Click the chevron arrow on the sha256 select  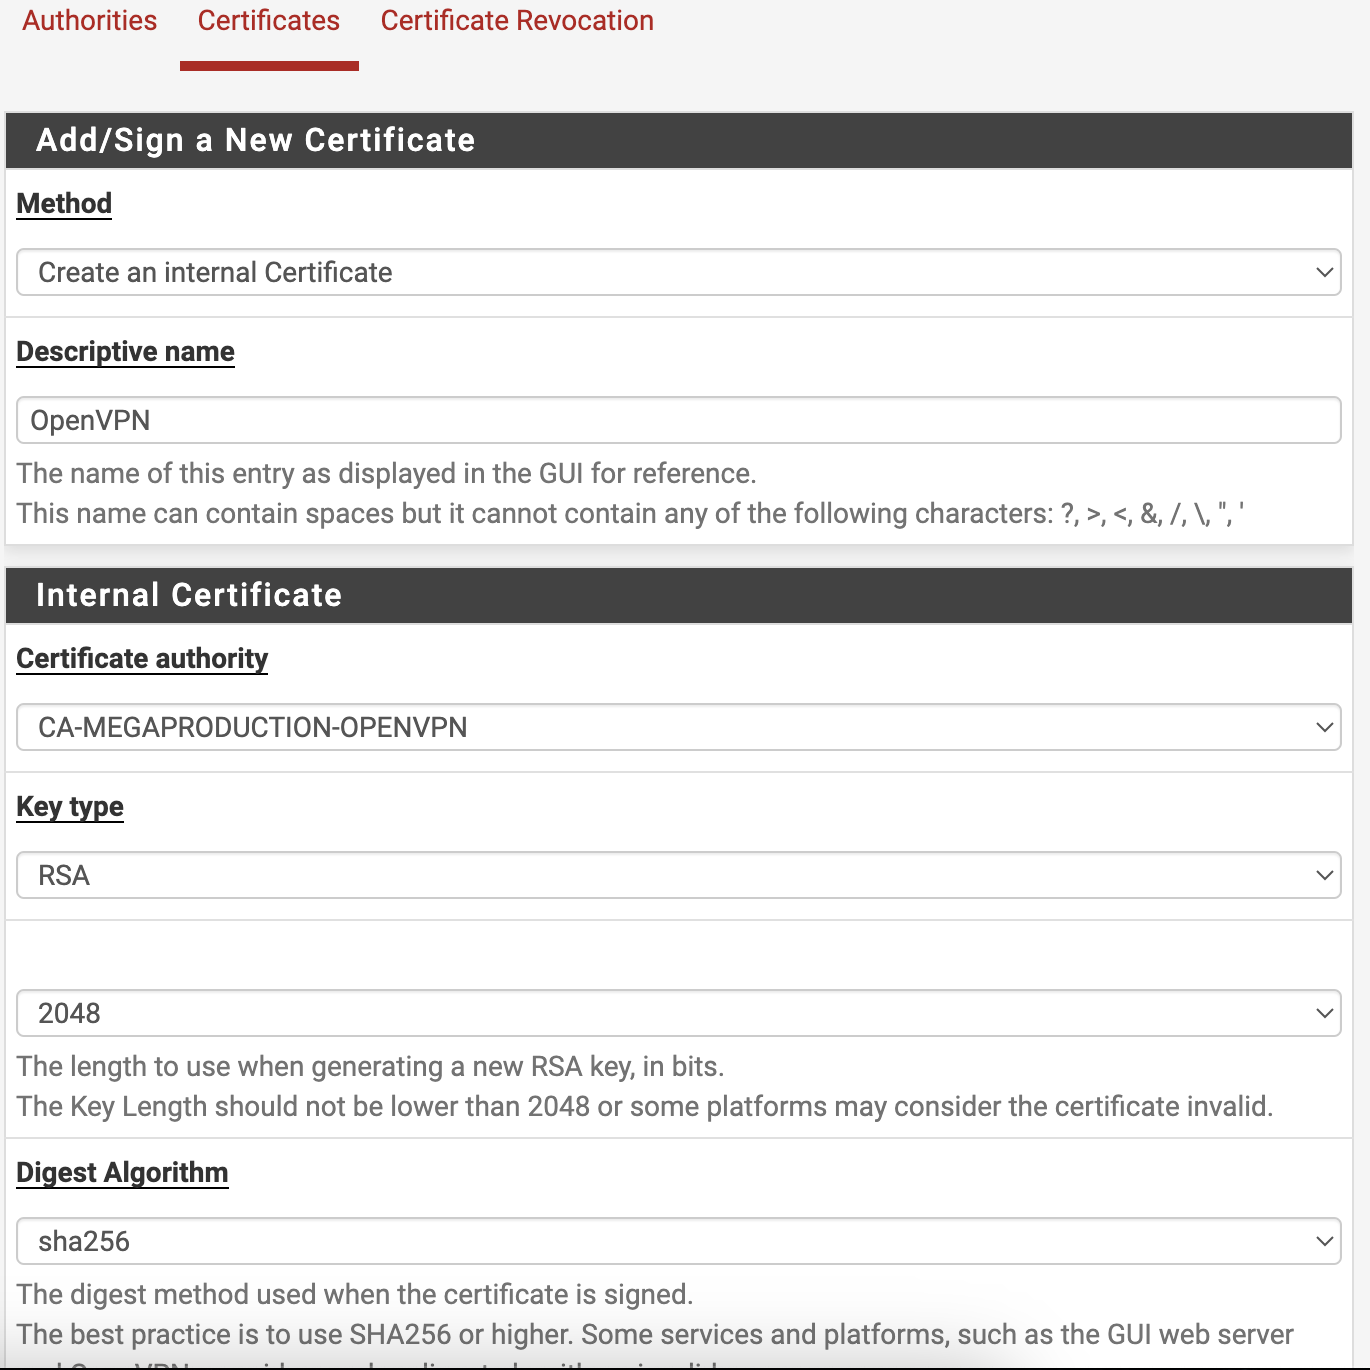point(1325,1241)
